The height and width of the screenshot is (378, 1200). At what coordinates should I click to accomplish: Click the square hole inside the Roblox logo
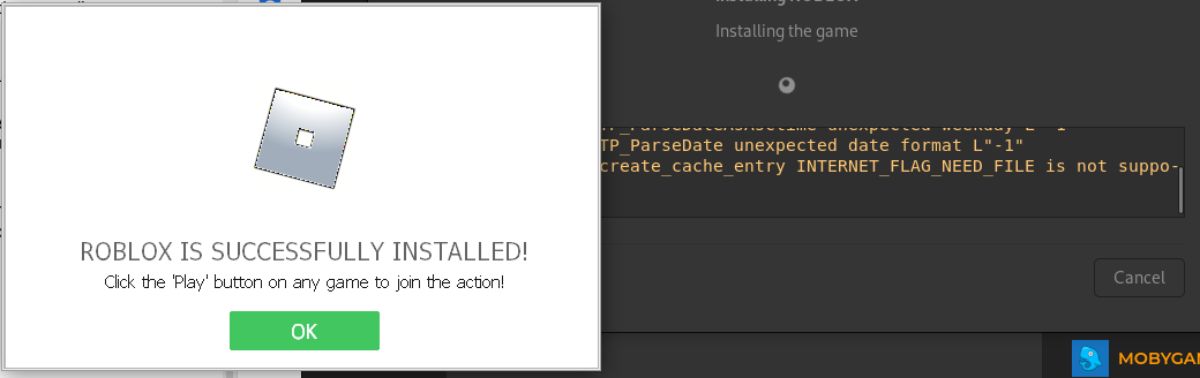click(x=305, y=138)
